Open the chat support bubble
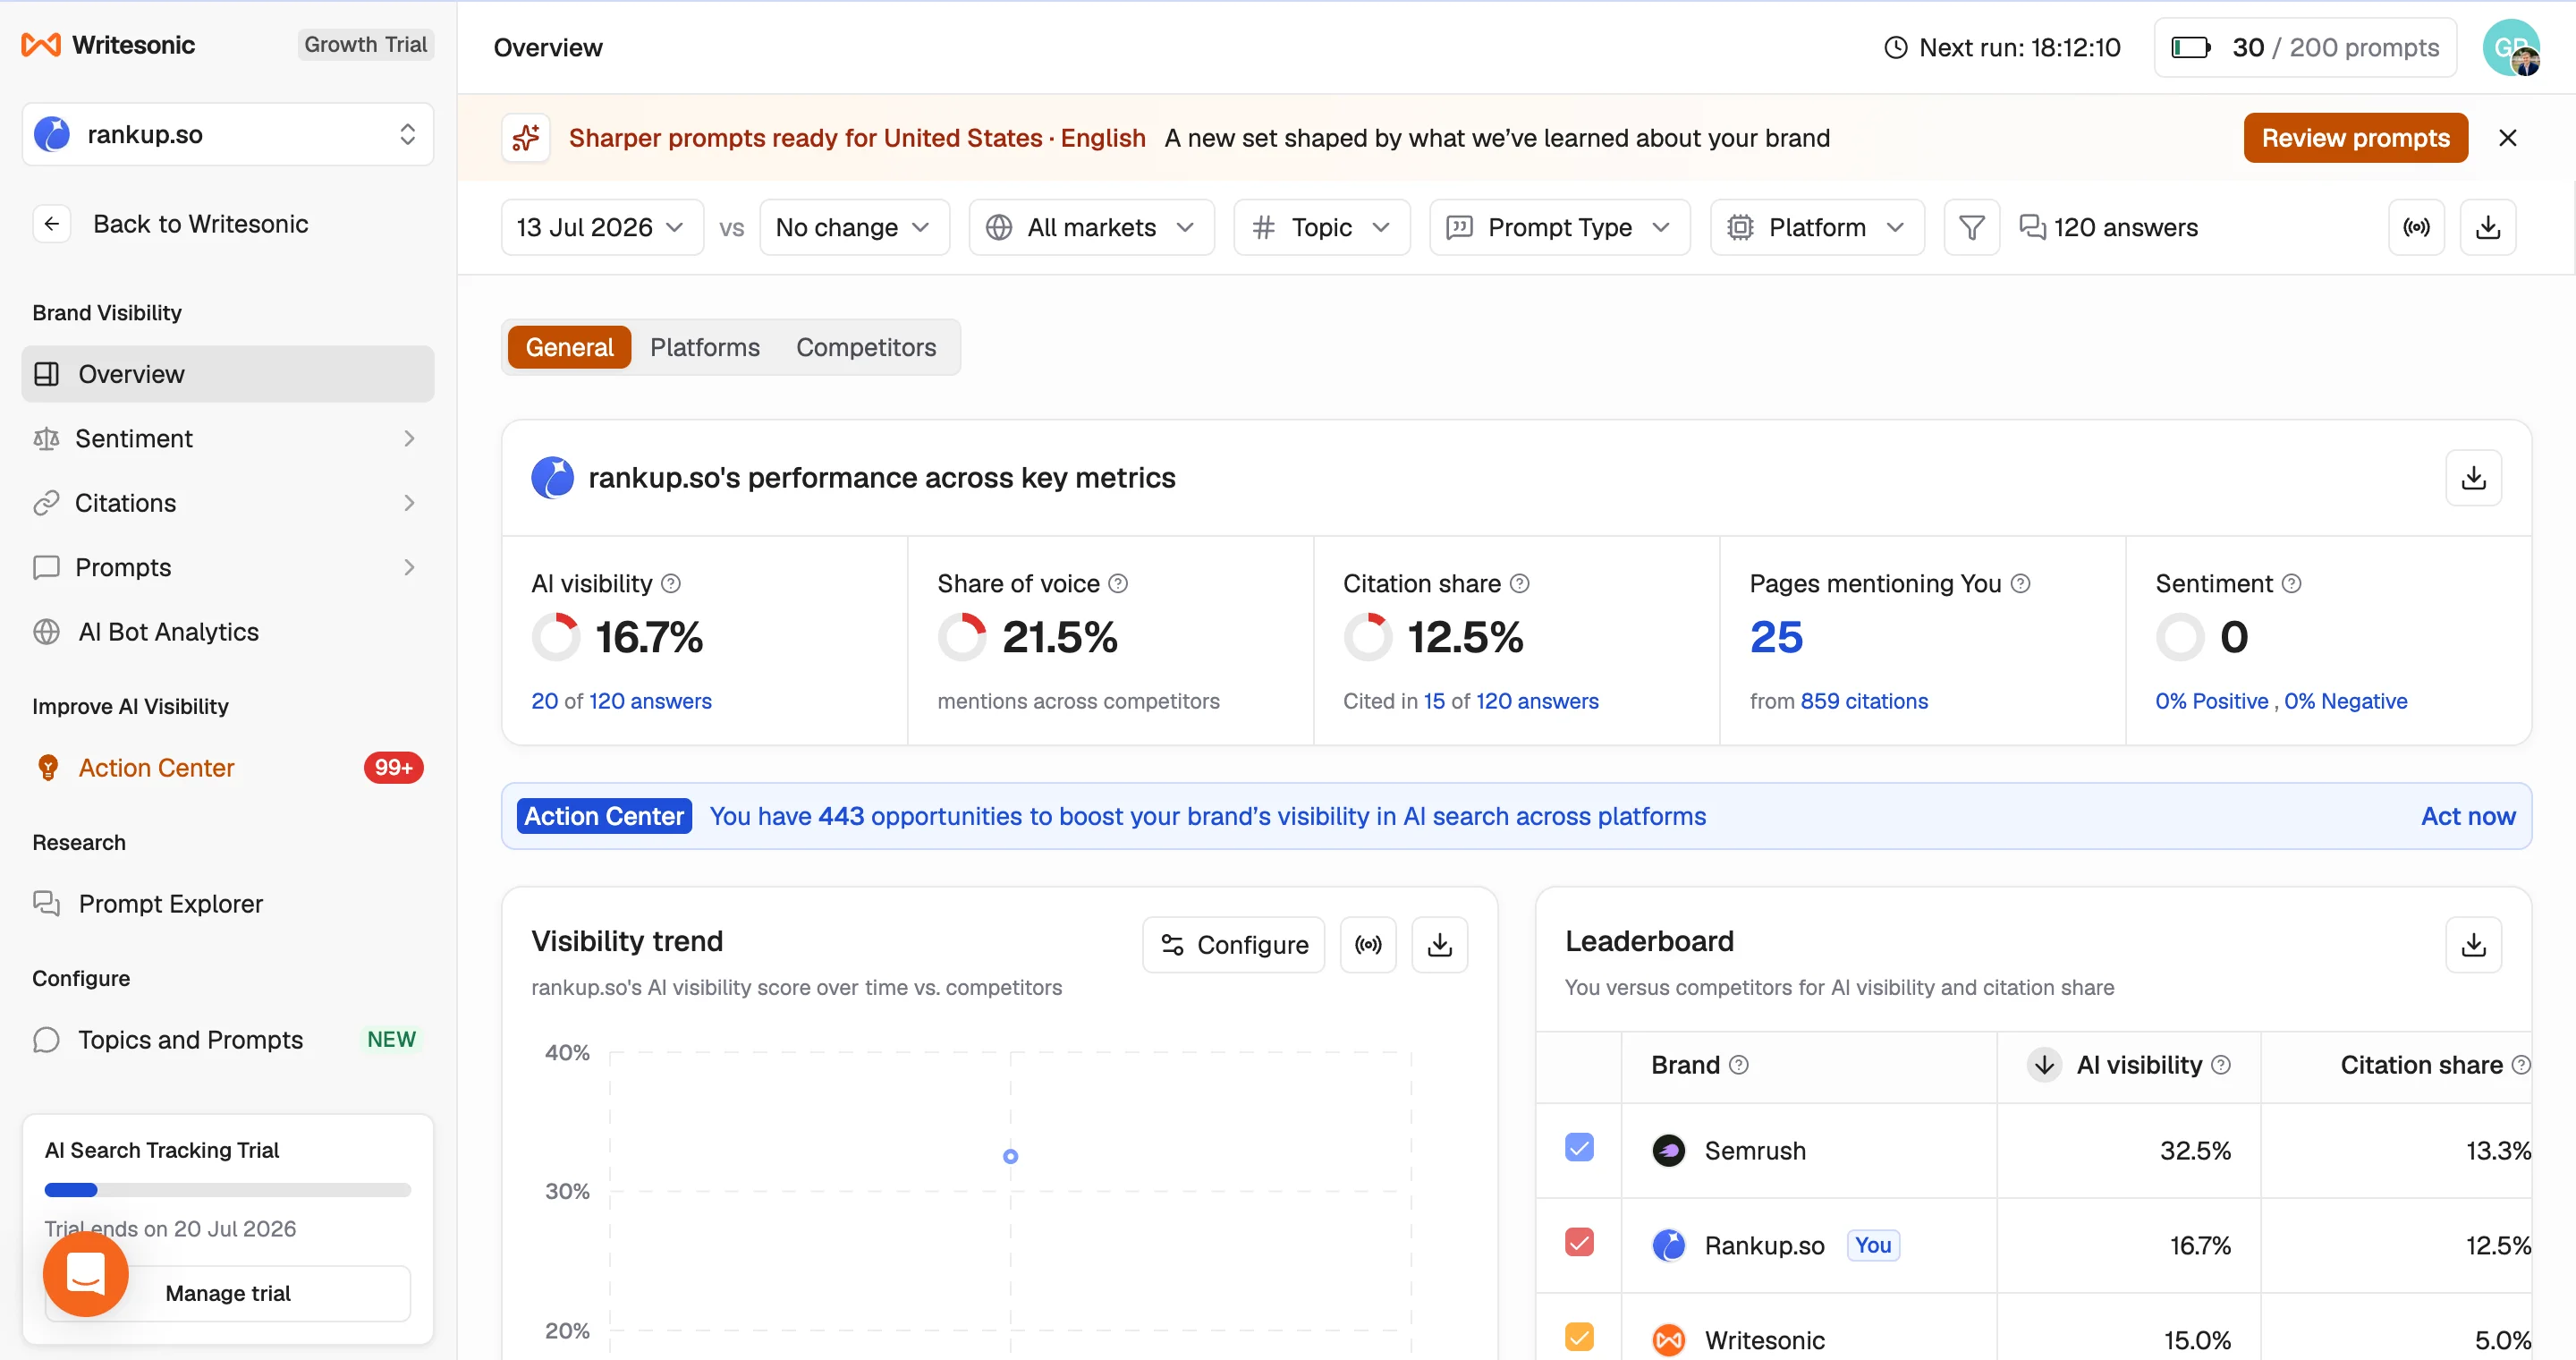The image size is (2576, 1360). coord(86,1274)
